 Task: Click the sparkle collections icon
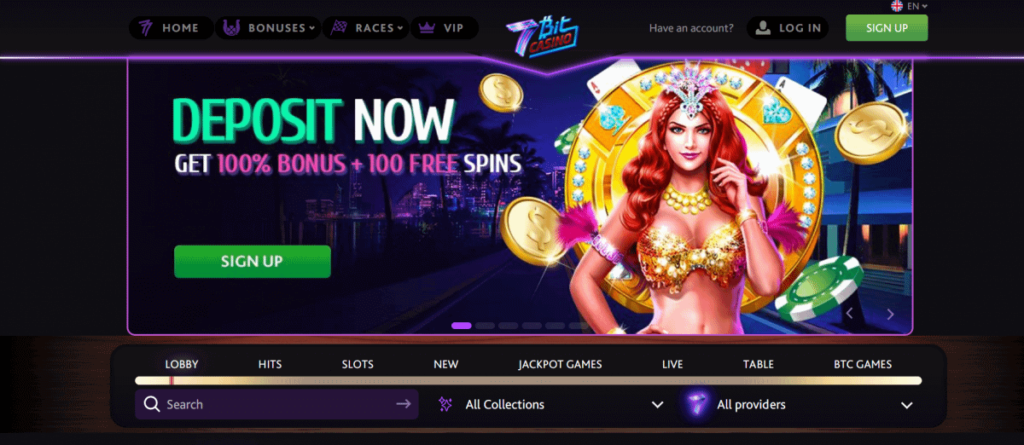(x=445, y=404)
